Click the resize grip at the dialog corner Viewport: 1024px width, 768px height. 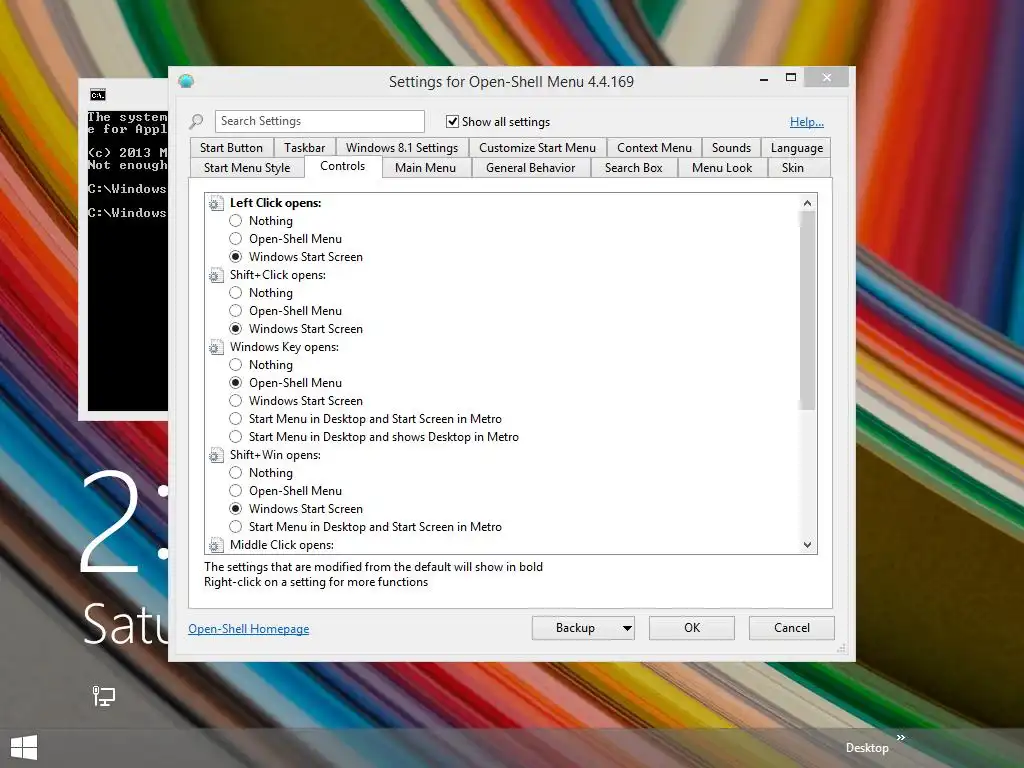coord(841,648)
